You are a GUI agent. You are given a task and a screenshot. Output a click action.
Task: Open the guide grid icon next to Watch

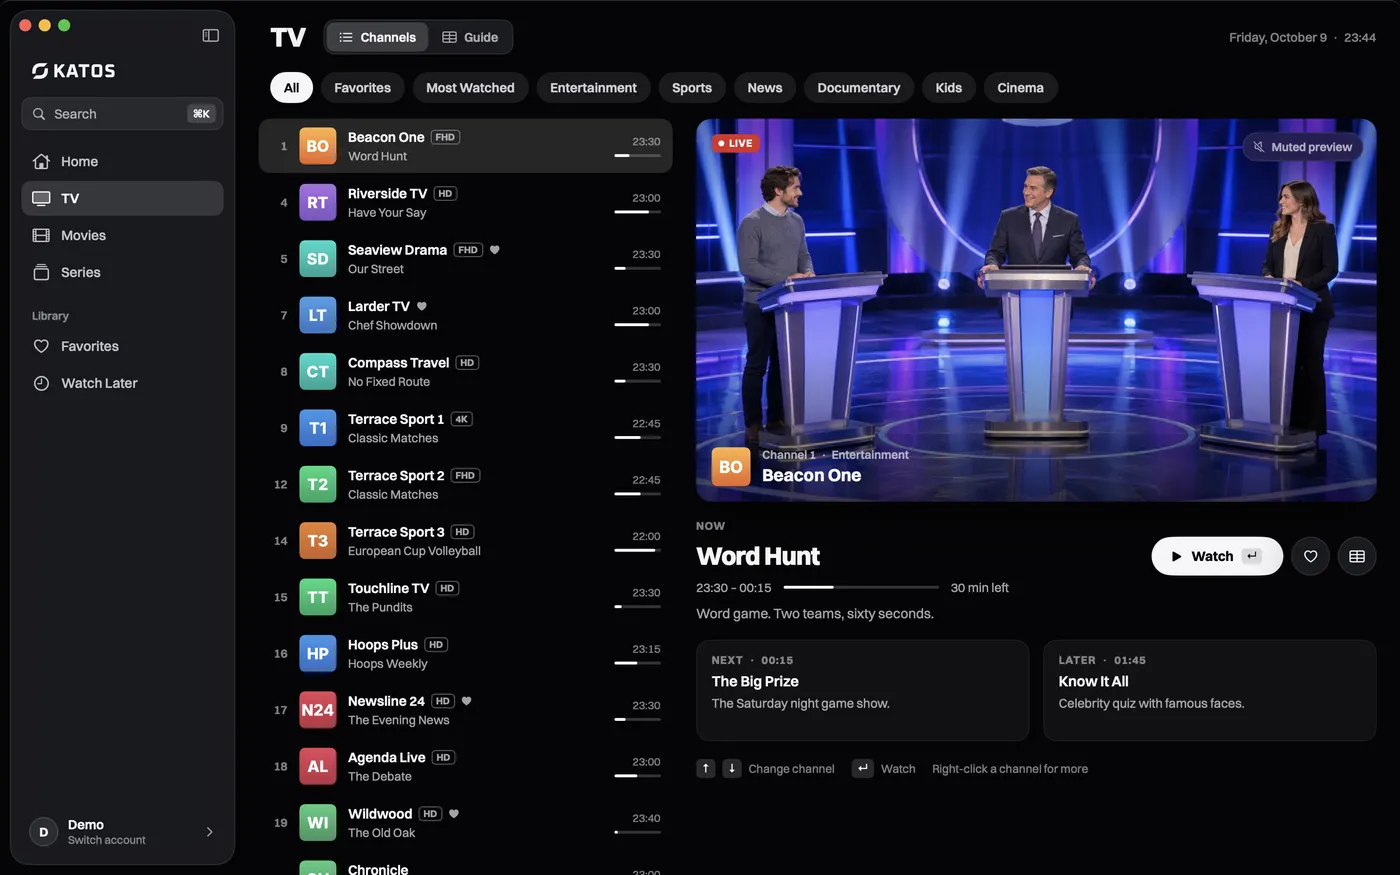(1357, 556)
